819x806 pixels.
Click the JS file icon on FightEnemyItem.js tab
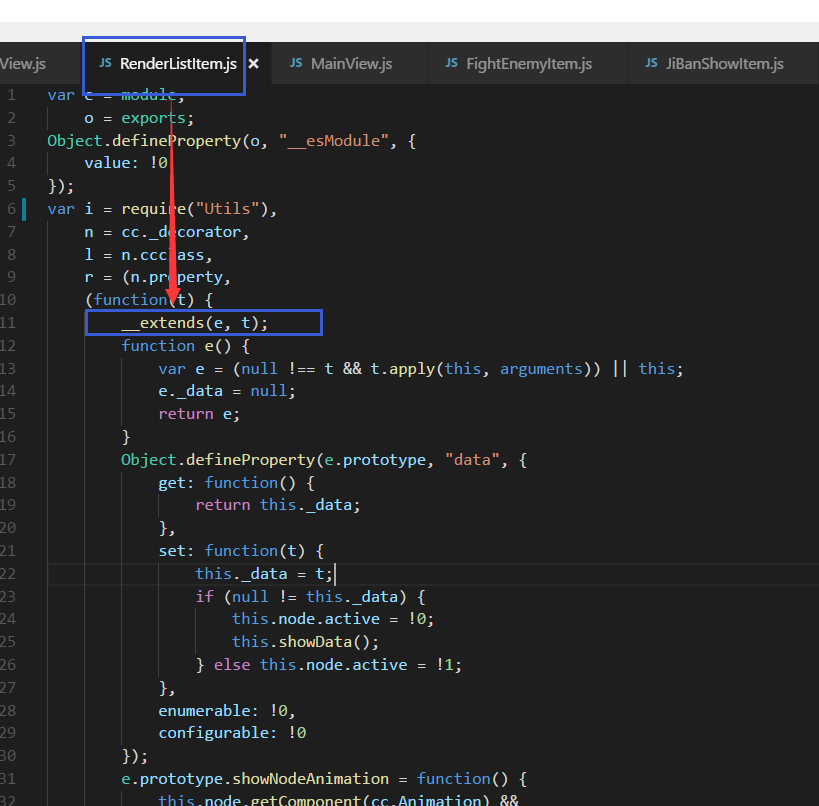click(452, 63)
